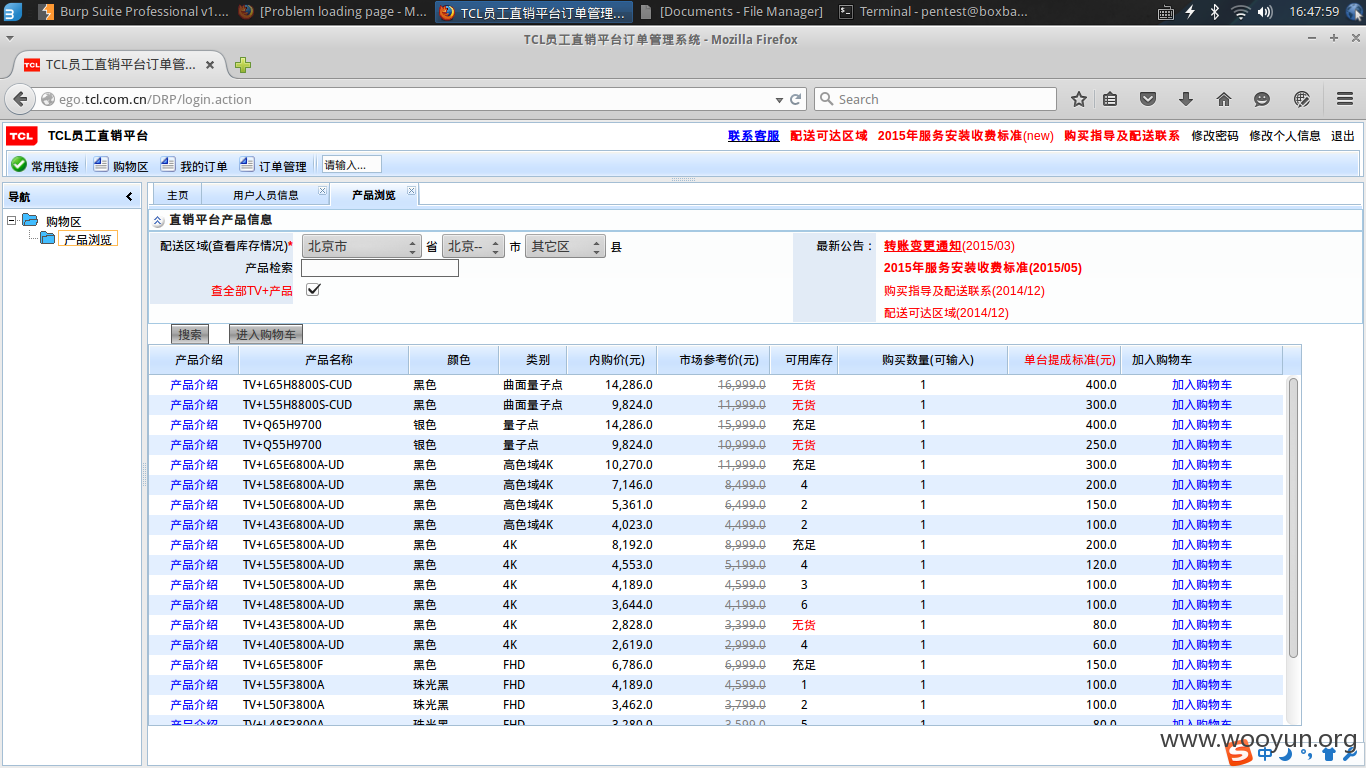
Task: Bookmark this page with the star icon
Action: tap(1079, 99)
